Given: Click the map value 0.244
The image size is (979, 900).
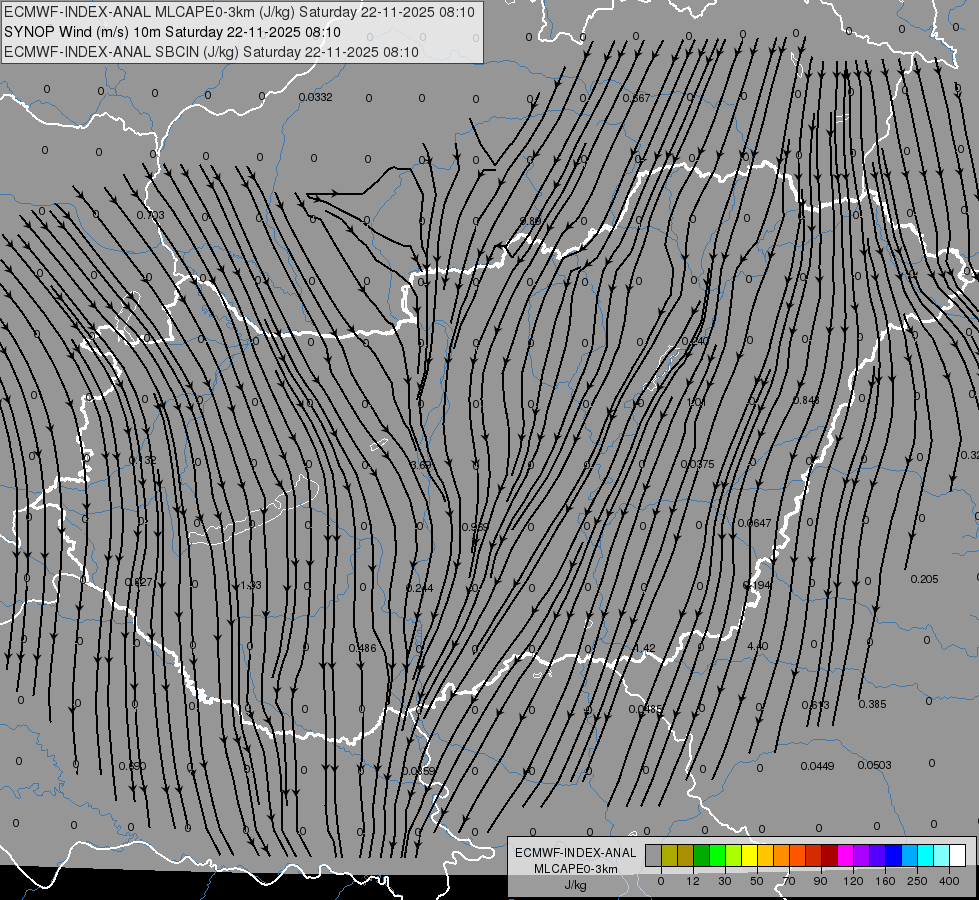Looking at the screenshot, I should tap(420, 588).
